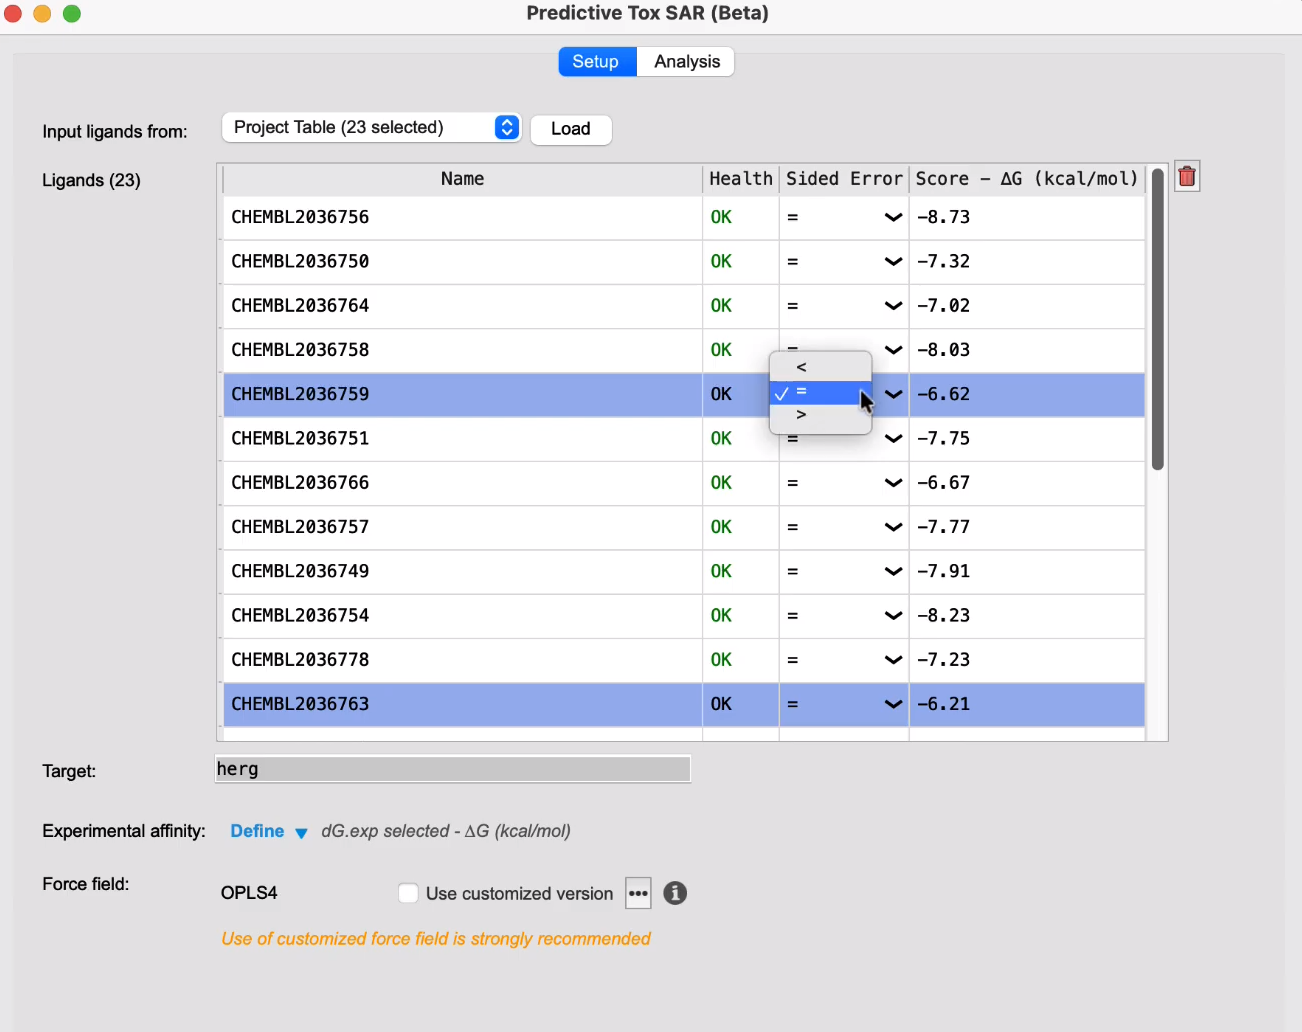Click the score value -6.67
Viewport: 1302px width, 1032px height.
point(943,483)
